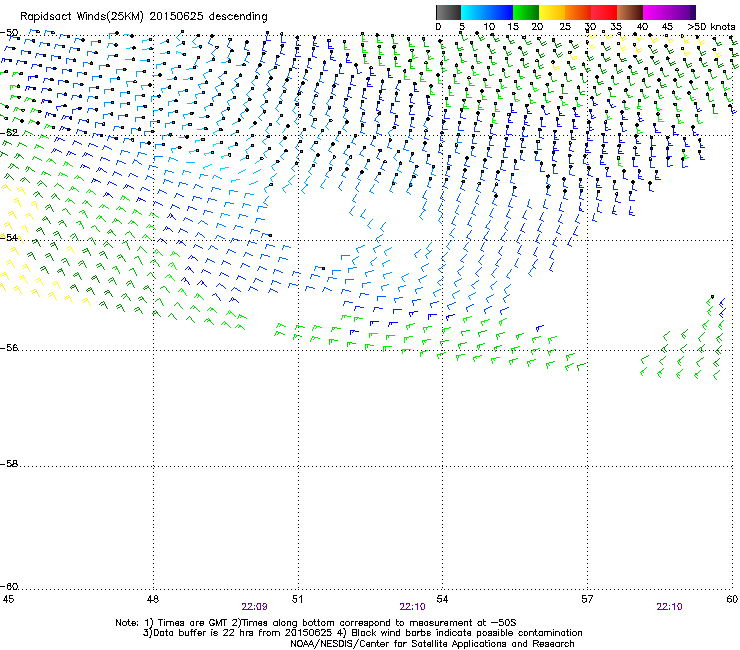Click the legend scale value '10'
Screen dimensions: 740x650
[x=489, y=27]
